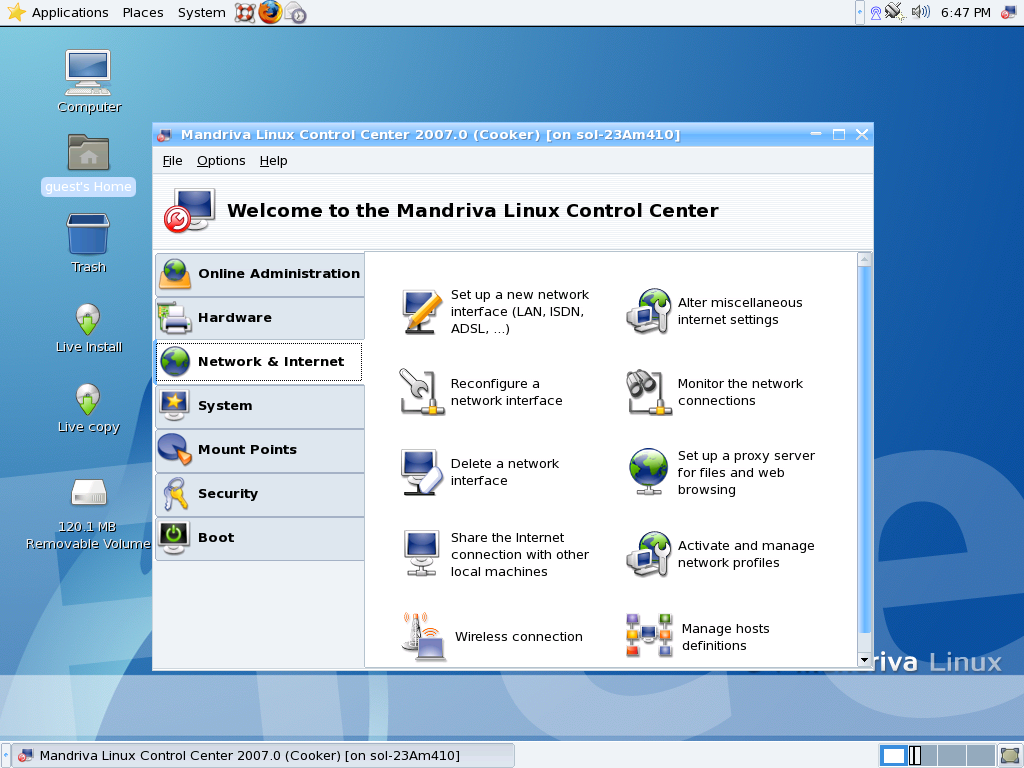Open the Applications menu in top panel
The height and width of the screenshot is (768, 1024).
pos(70,12)
